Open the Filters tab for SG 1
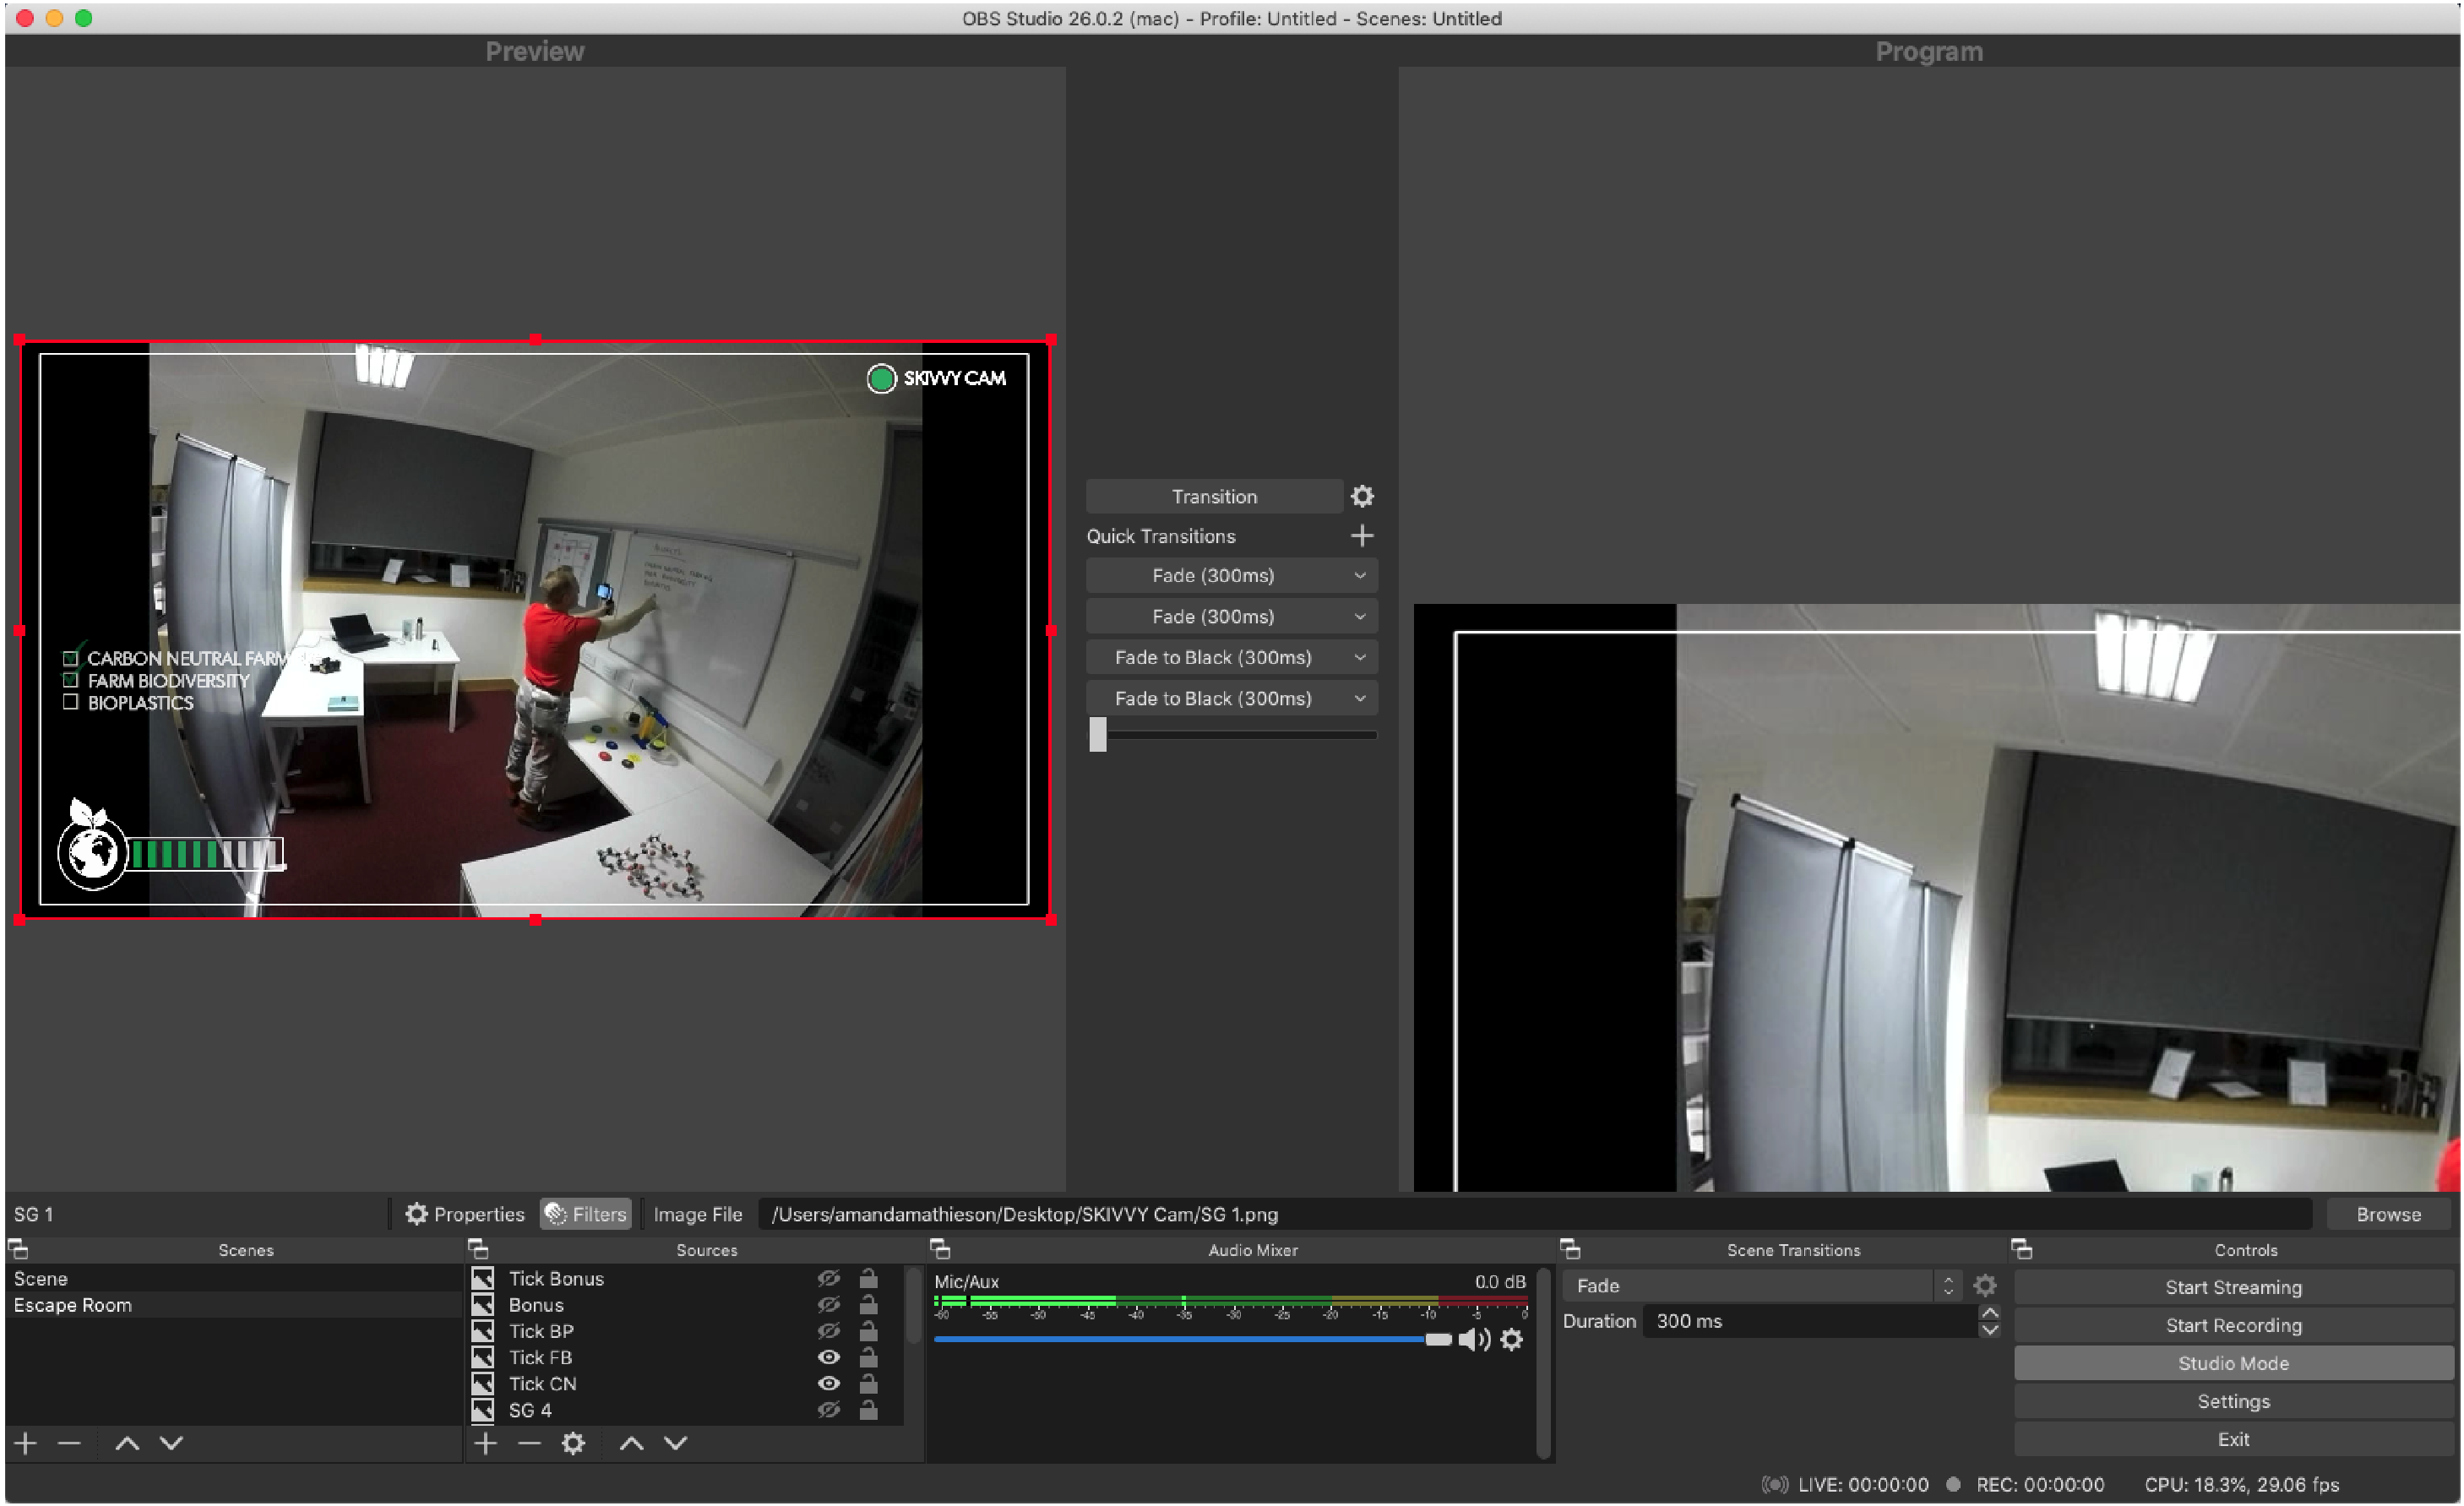The height and width of the screenshot is (1506, 2464). [x=587, y=1214]
